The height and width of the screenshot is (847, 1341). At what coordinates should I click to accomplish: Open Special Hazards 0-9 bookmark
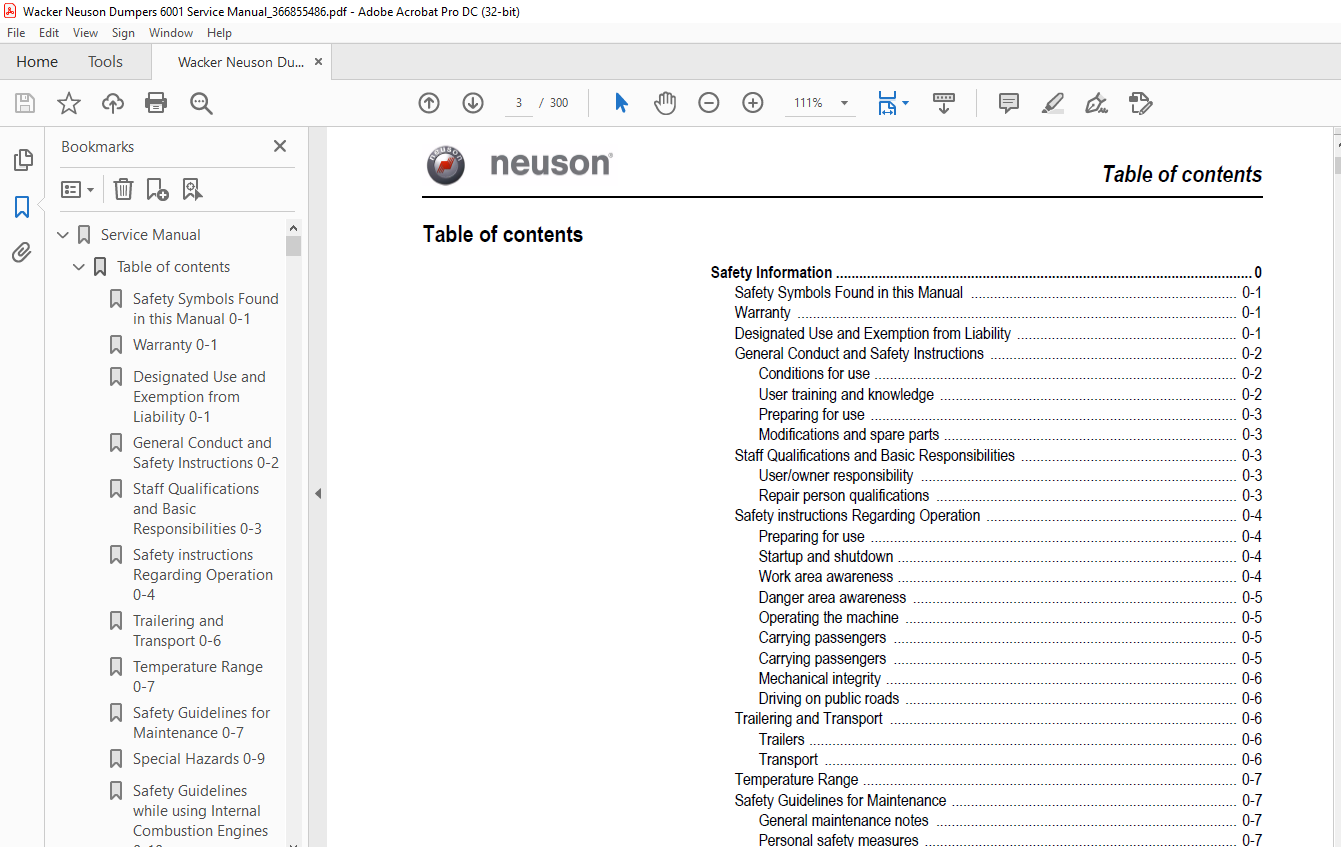[x=199, y=759]
